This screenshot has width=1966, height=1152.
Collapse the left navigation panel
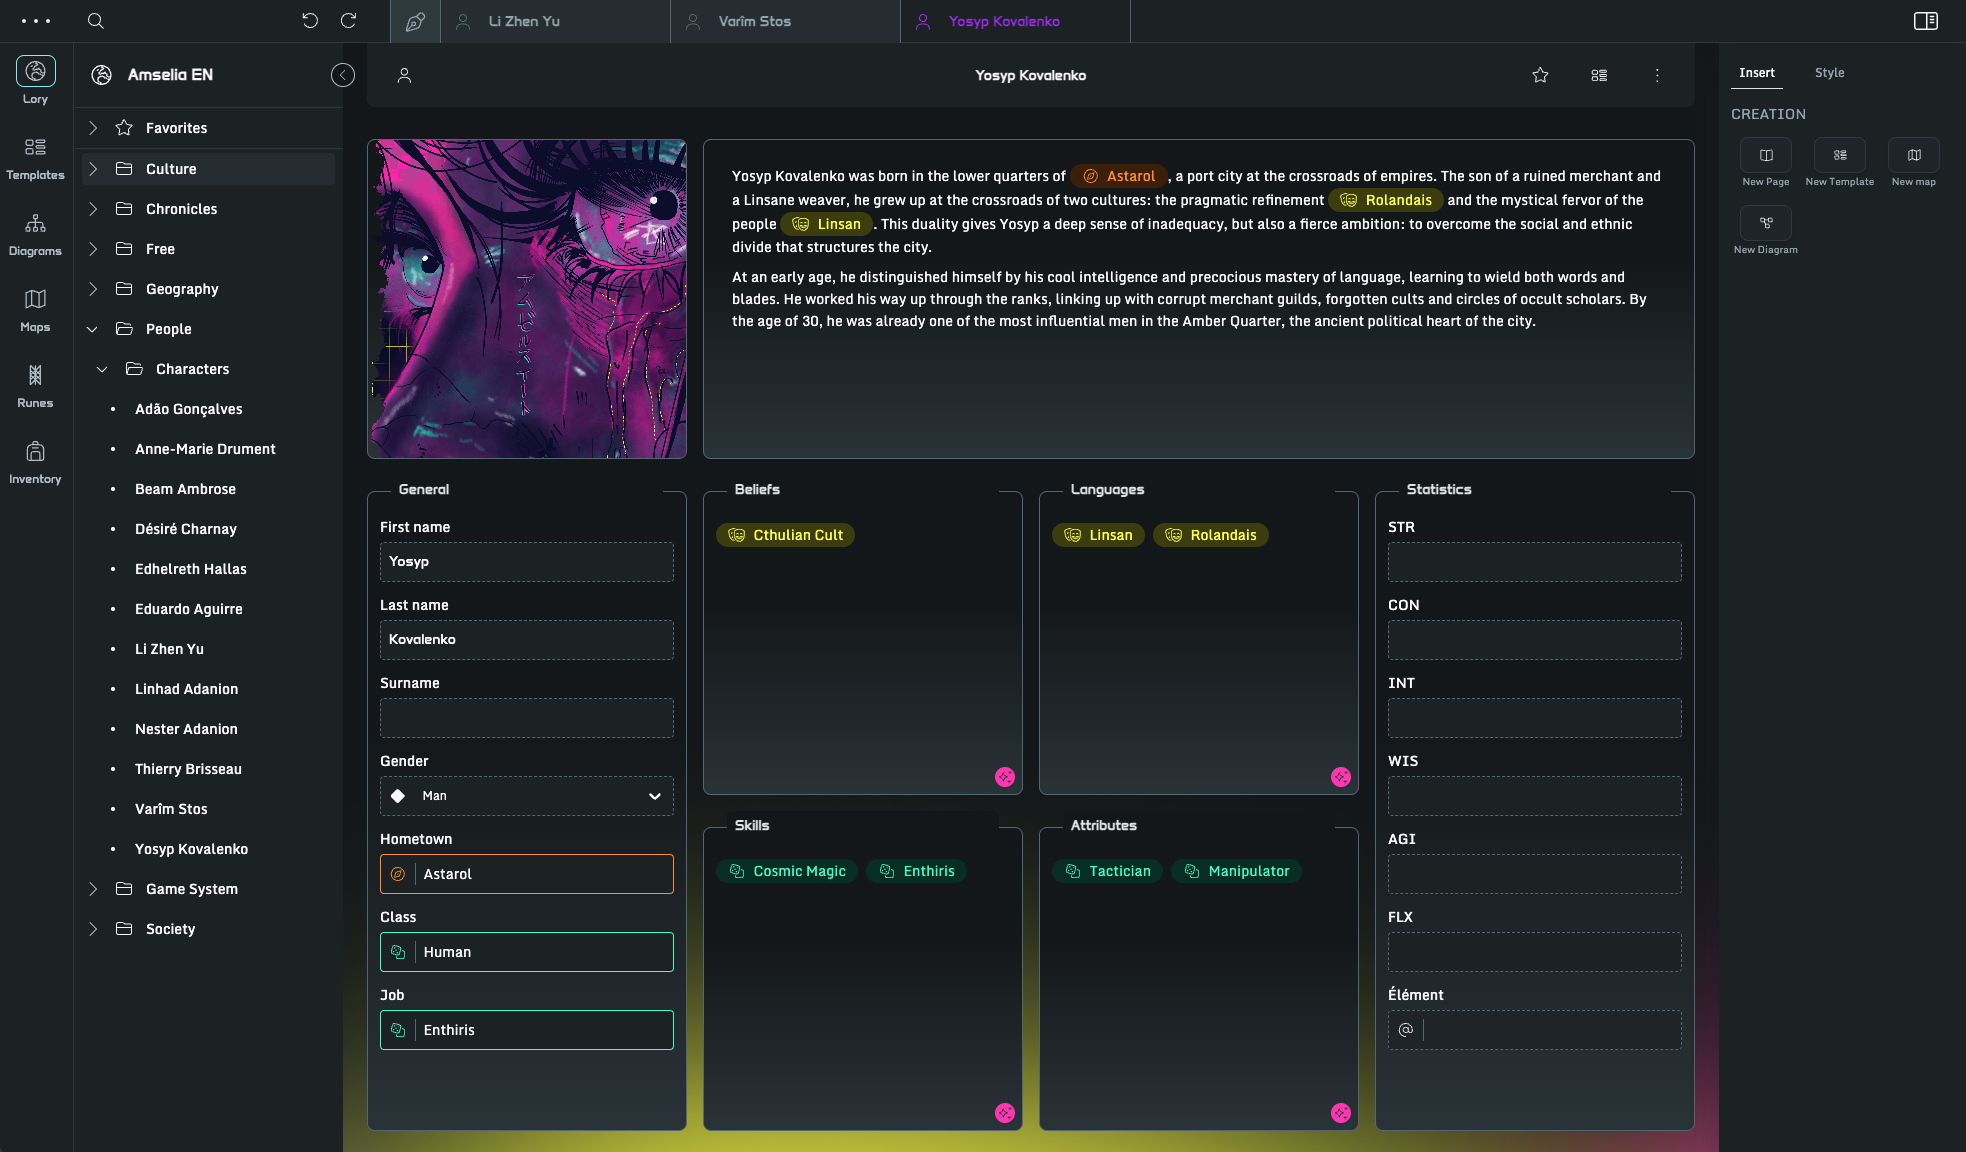tap(342, 75)
